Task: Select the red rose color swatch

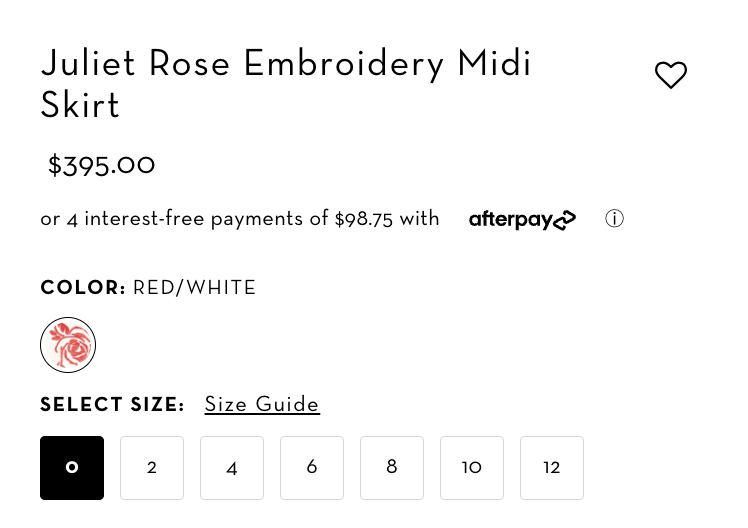Action: click(68, 345)
